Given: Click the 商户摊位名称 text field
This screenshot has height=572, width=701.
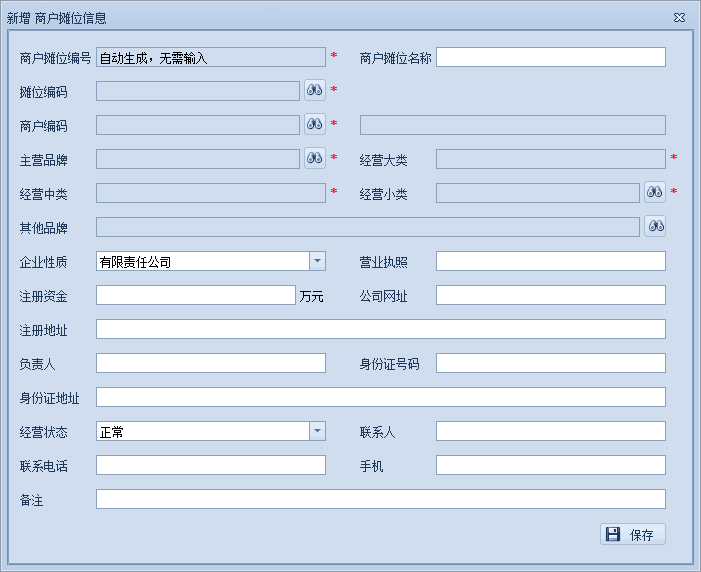Looking at the screenshot, I should coord(550,57).
